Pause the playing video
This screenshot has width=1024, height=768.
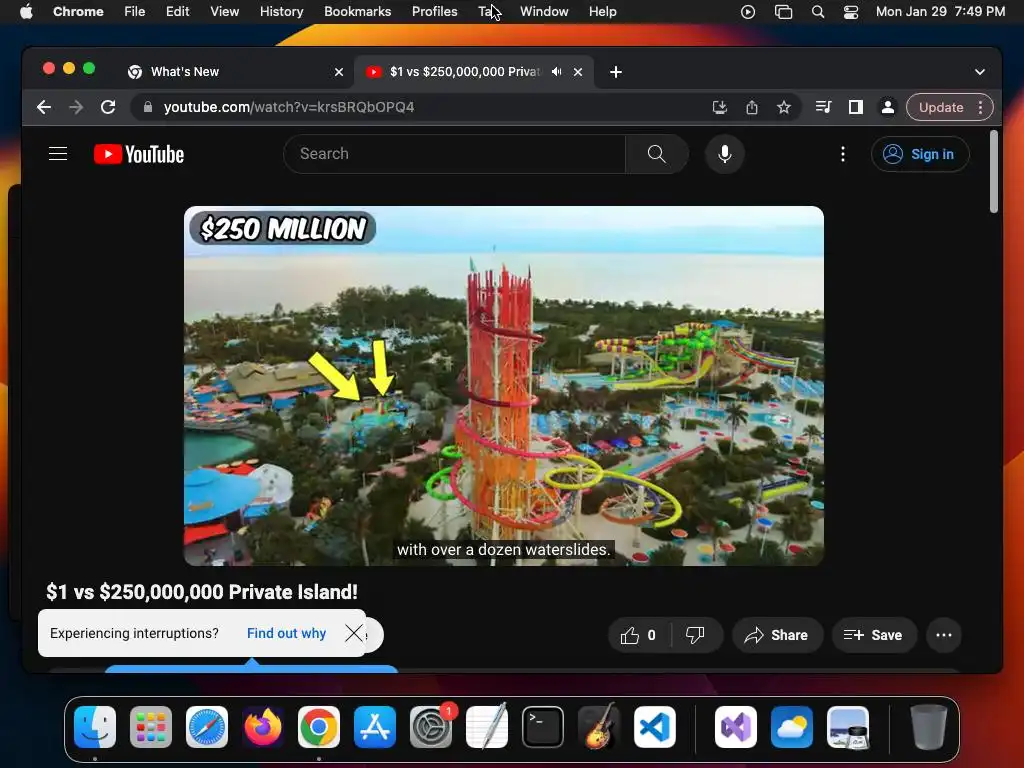(504, 385)
